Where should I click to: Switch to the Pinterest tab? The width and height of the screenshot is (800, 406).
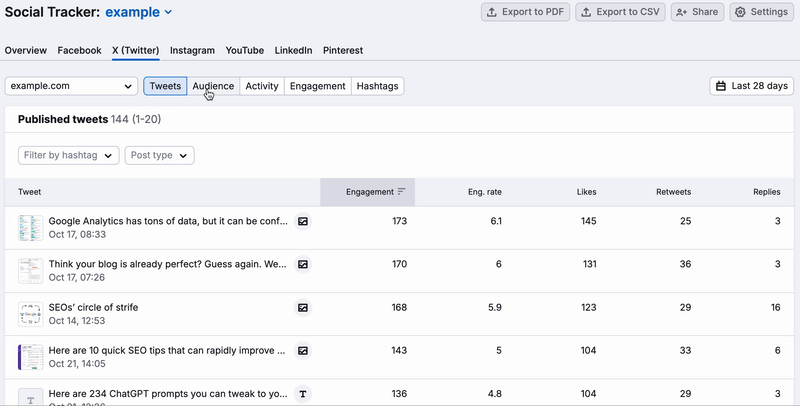(x=343, y=50)
